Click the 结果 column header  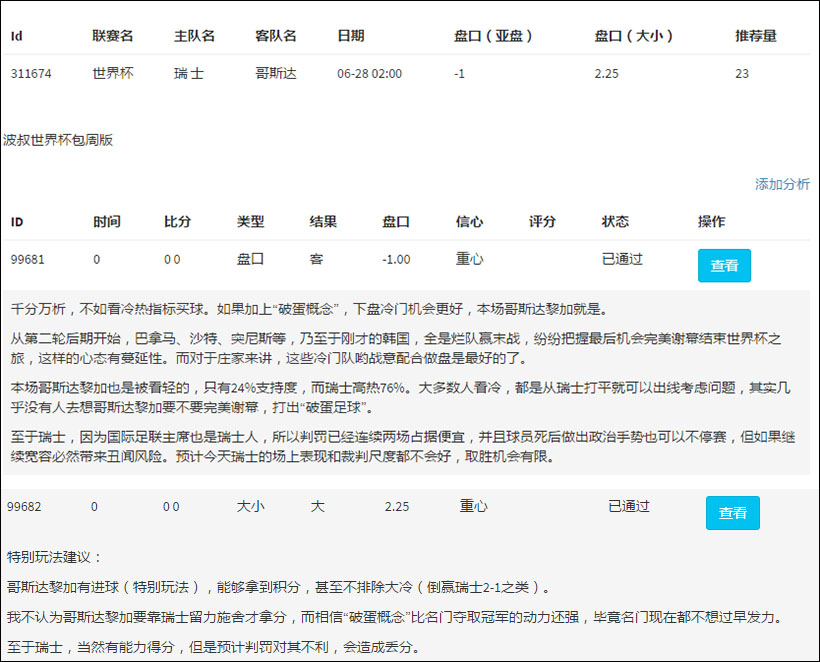(323, 222)
